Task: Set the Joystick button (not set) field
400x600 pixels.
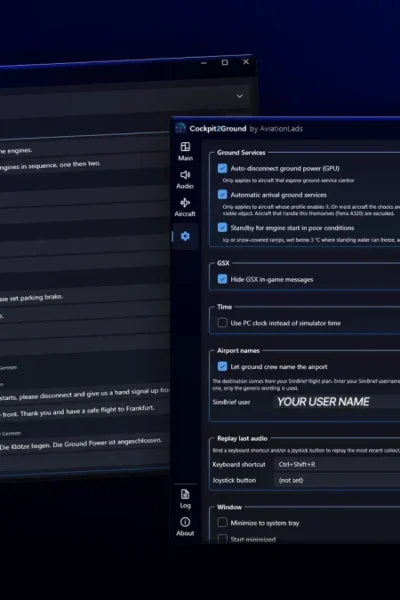Action: [x=337, y=480]
